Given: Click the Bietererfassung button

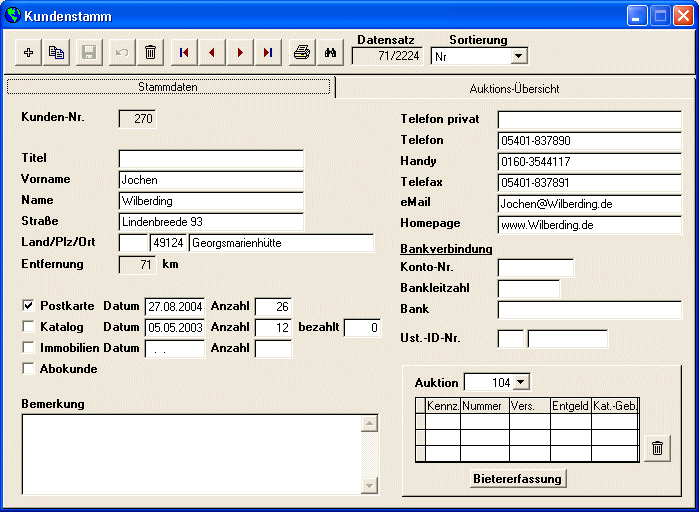Looking at the screenshot, I should pyautogui.click(x=518, y=479).
